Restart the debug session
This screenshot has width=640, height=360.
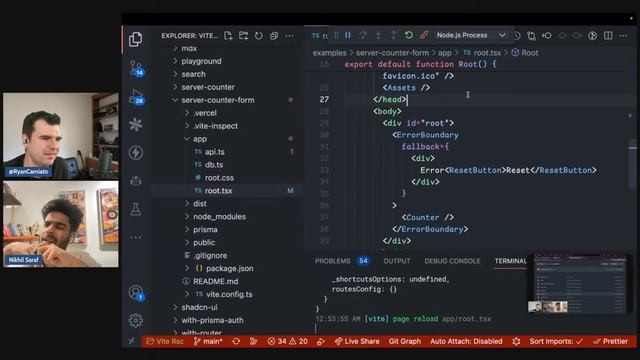(x=409, y=36)
